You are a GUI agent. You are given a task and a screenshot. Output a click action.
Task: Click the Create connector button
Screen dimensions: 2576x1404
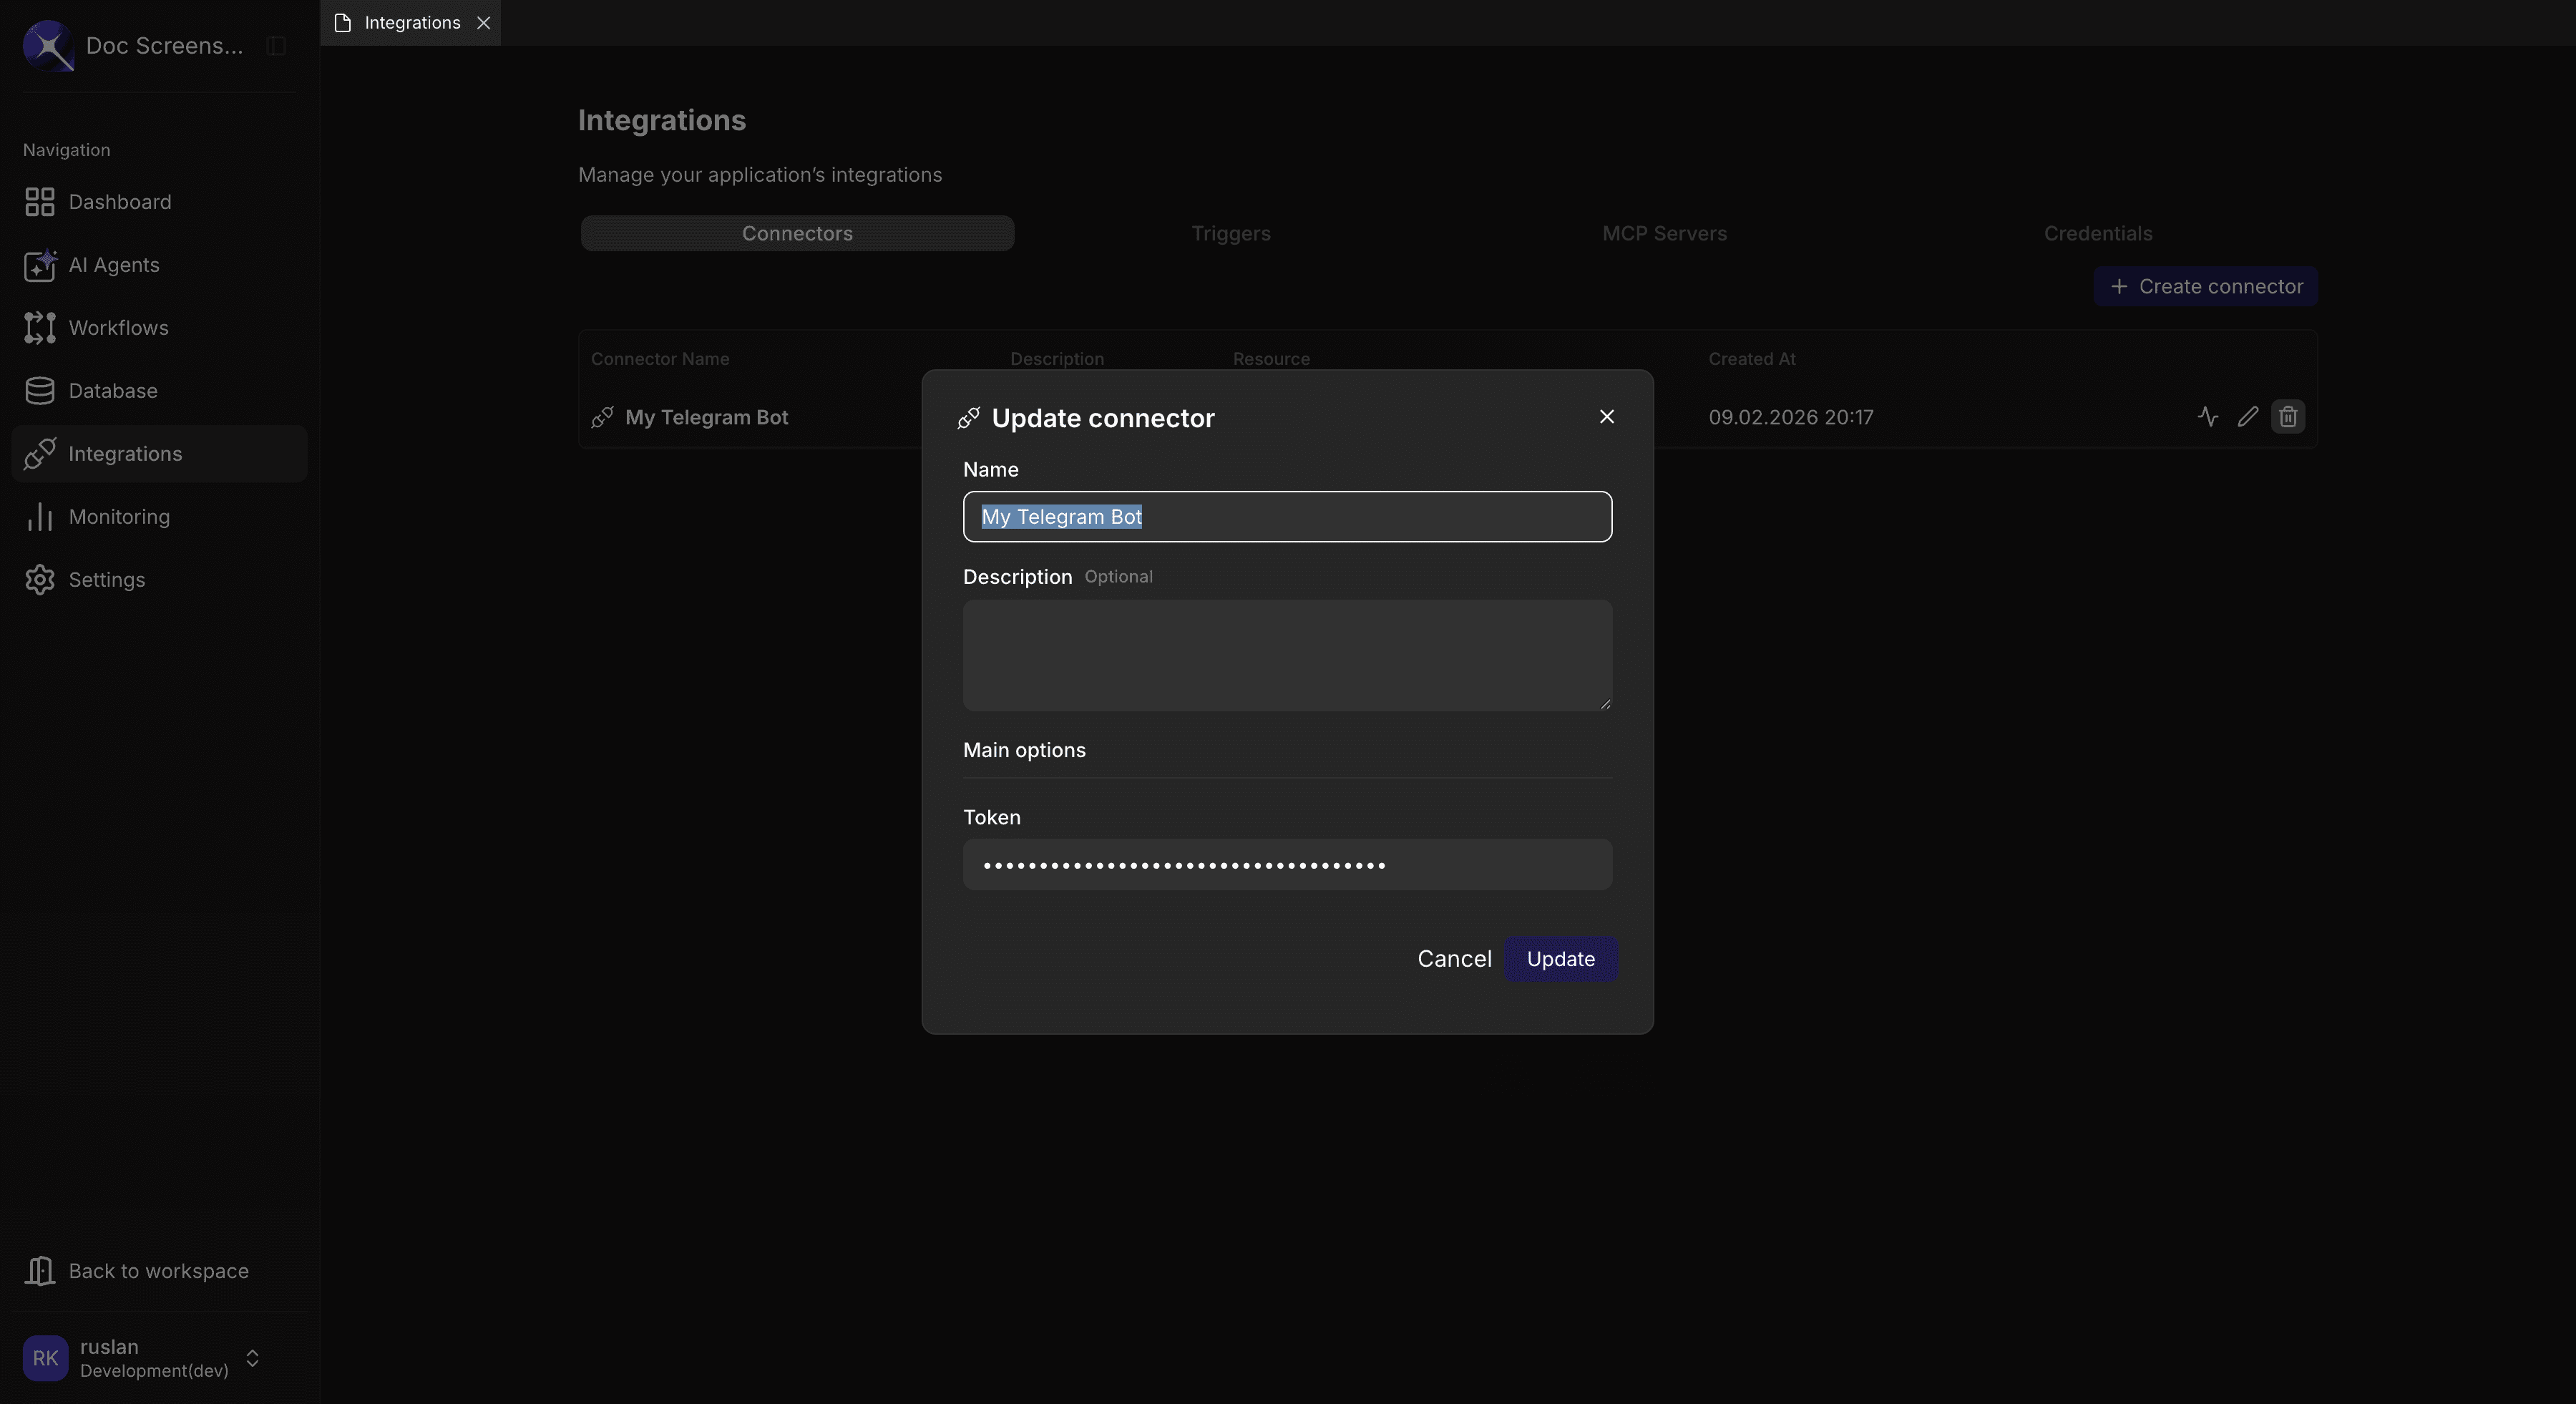tap(2205, 286)
